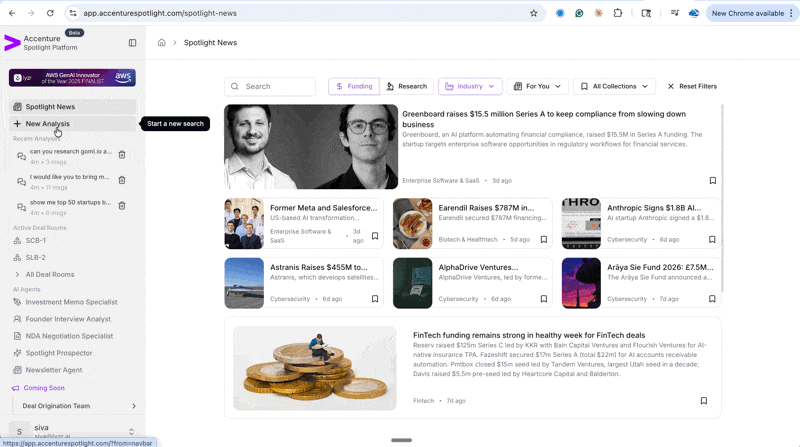Image resolution: width=800 pixels, height=447 pixels.
Task: Open the For You dropdown
Action: 537,86
